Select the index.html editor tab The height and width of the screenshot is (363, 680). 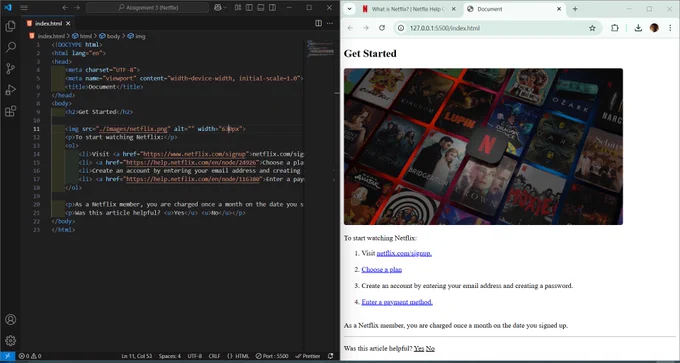(49, 23)
